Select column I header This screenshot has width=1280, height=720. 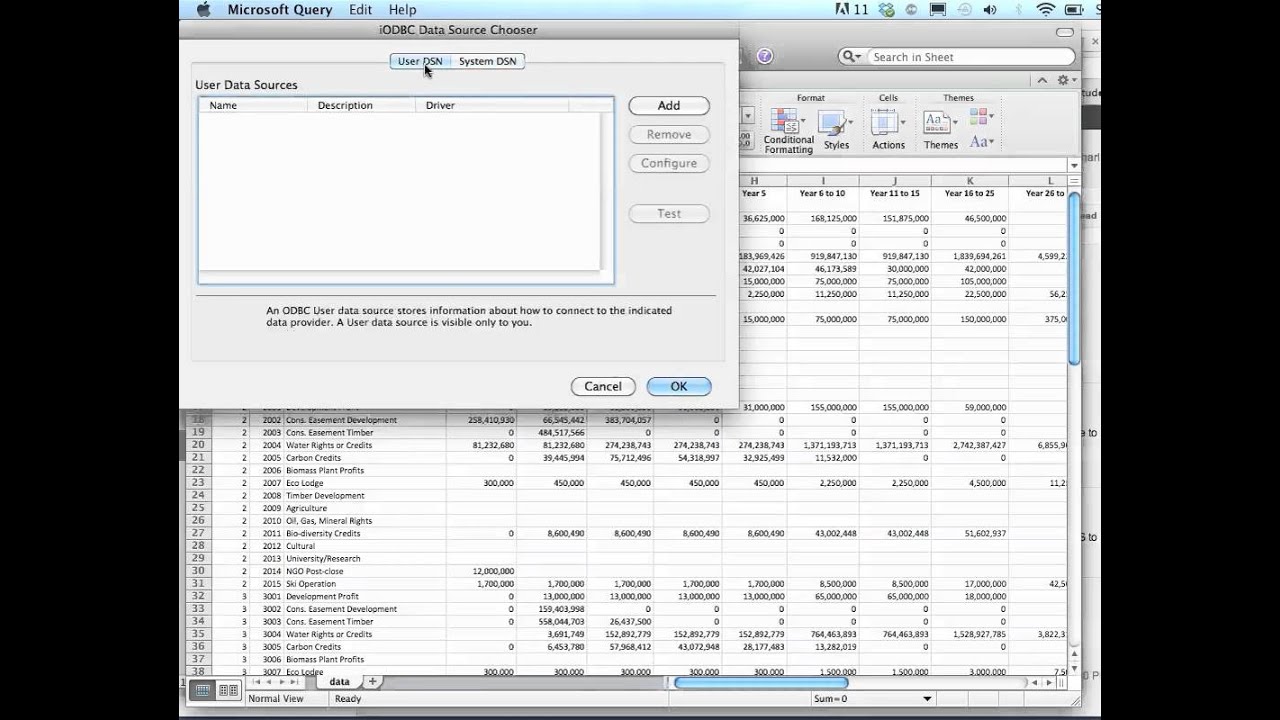click(823, 181)
